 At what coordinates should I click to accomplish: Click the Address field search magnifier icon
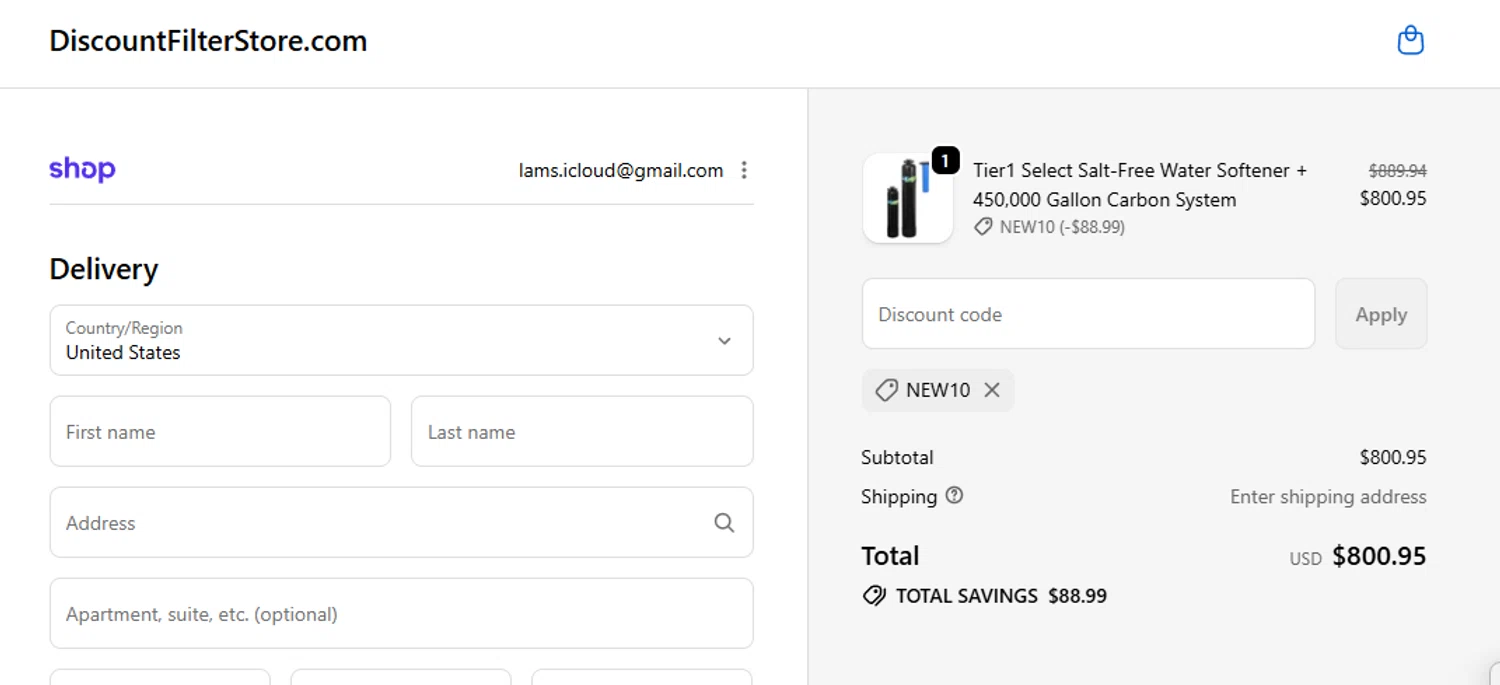pyautogui.click(x=724, y=523)
